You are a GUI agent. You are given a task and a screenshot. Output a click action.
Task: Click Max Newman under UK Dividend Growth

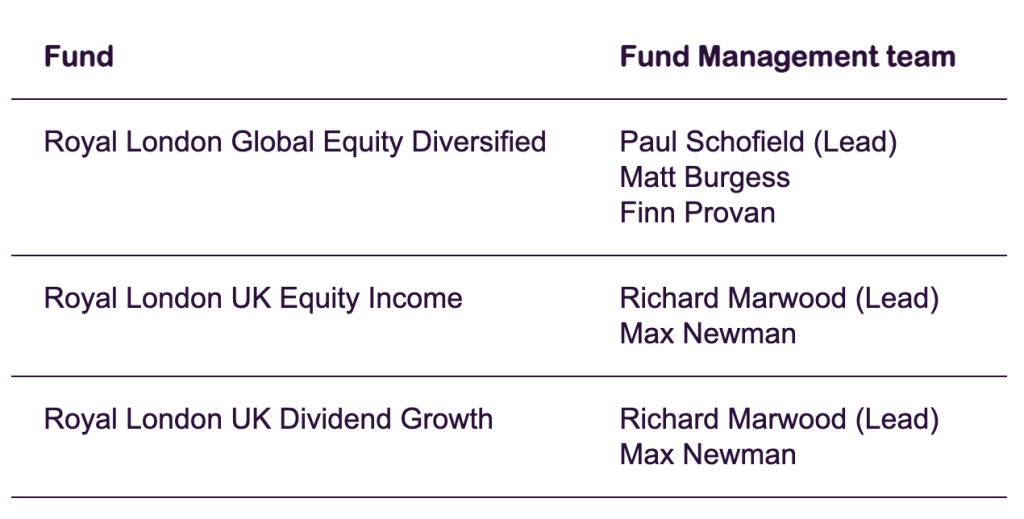[x=708, y=455]
